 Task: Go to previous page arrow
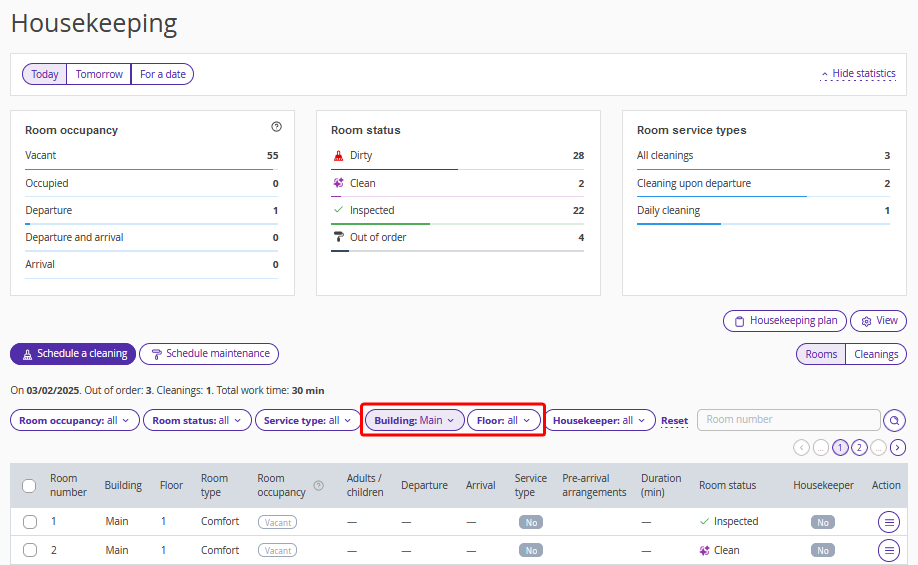(x=801, y=448)
